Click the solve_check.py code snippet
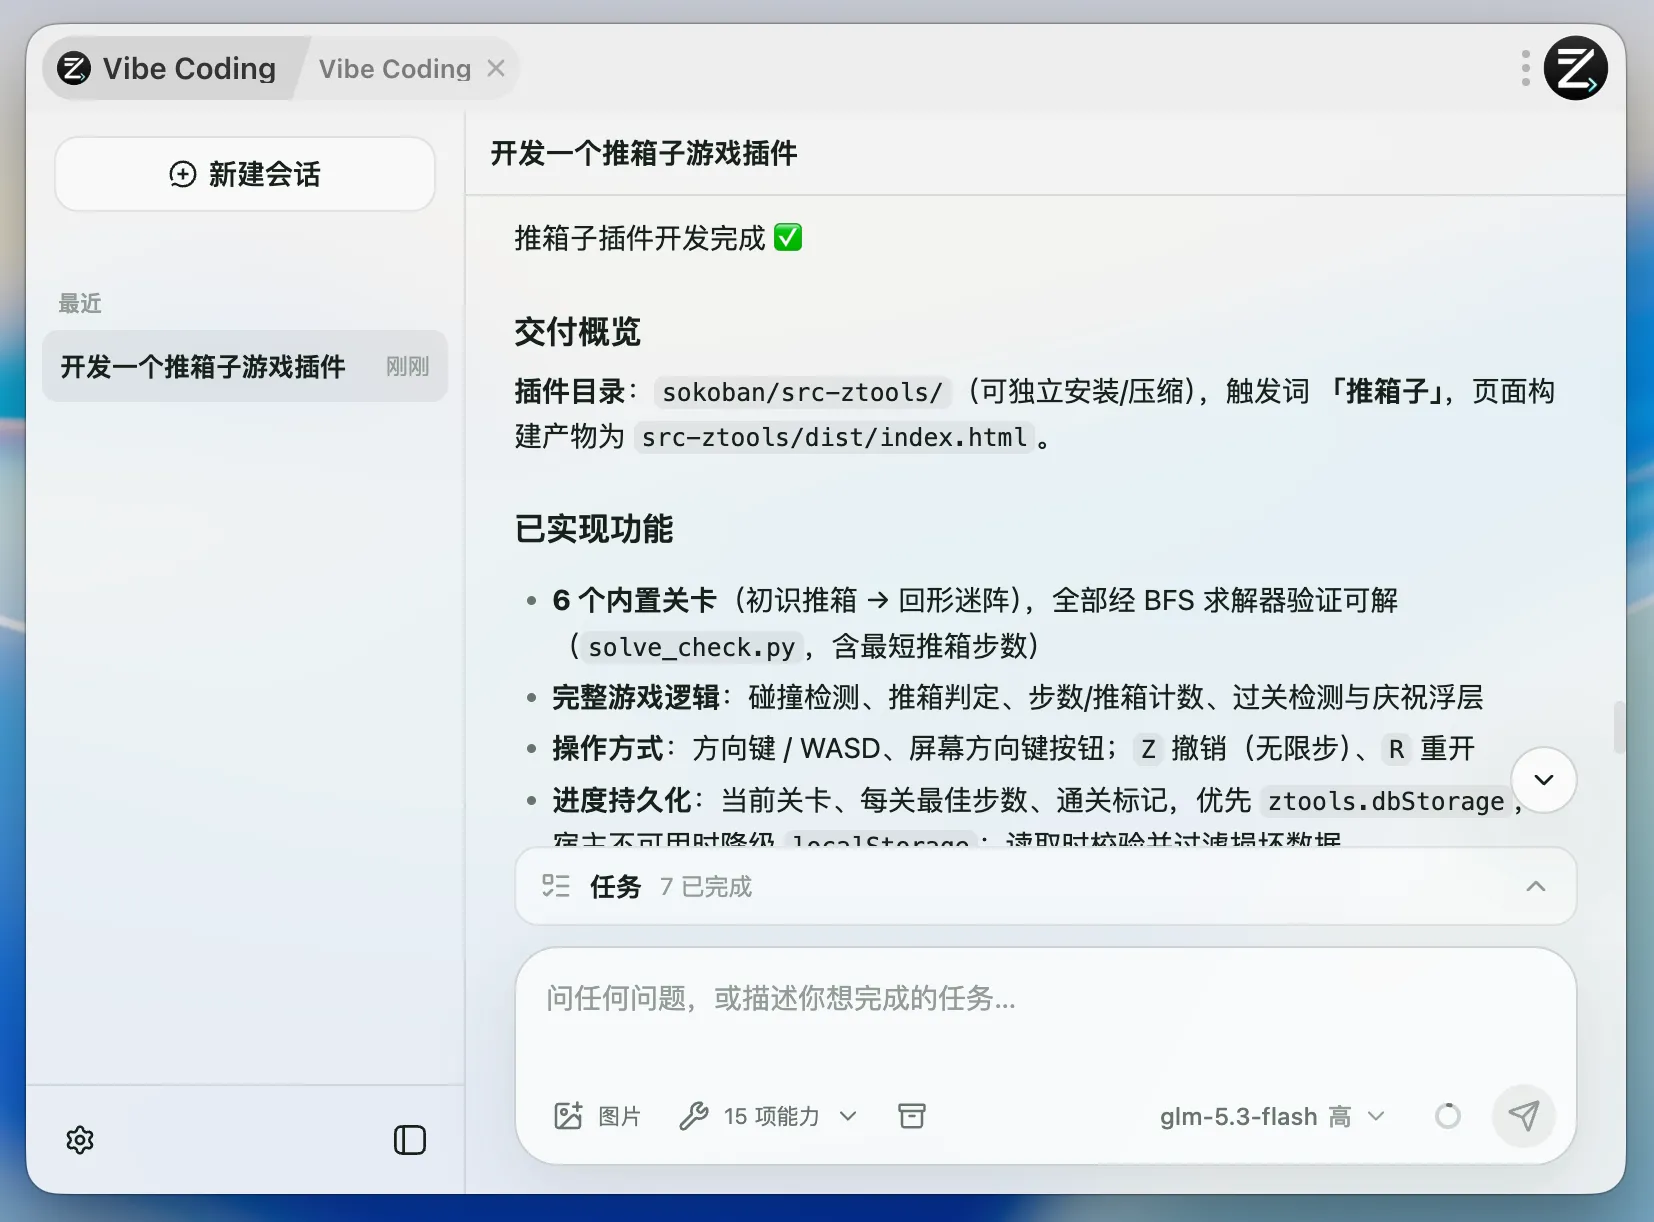The width and height of the screenshot is (1654, 1222). [692, 647]
